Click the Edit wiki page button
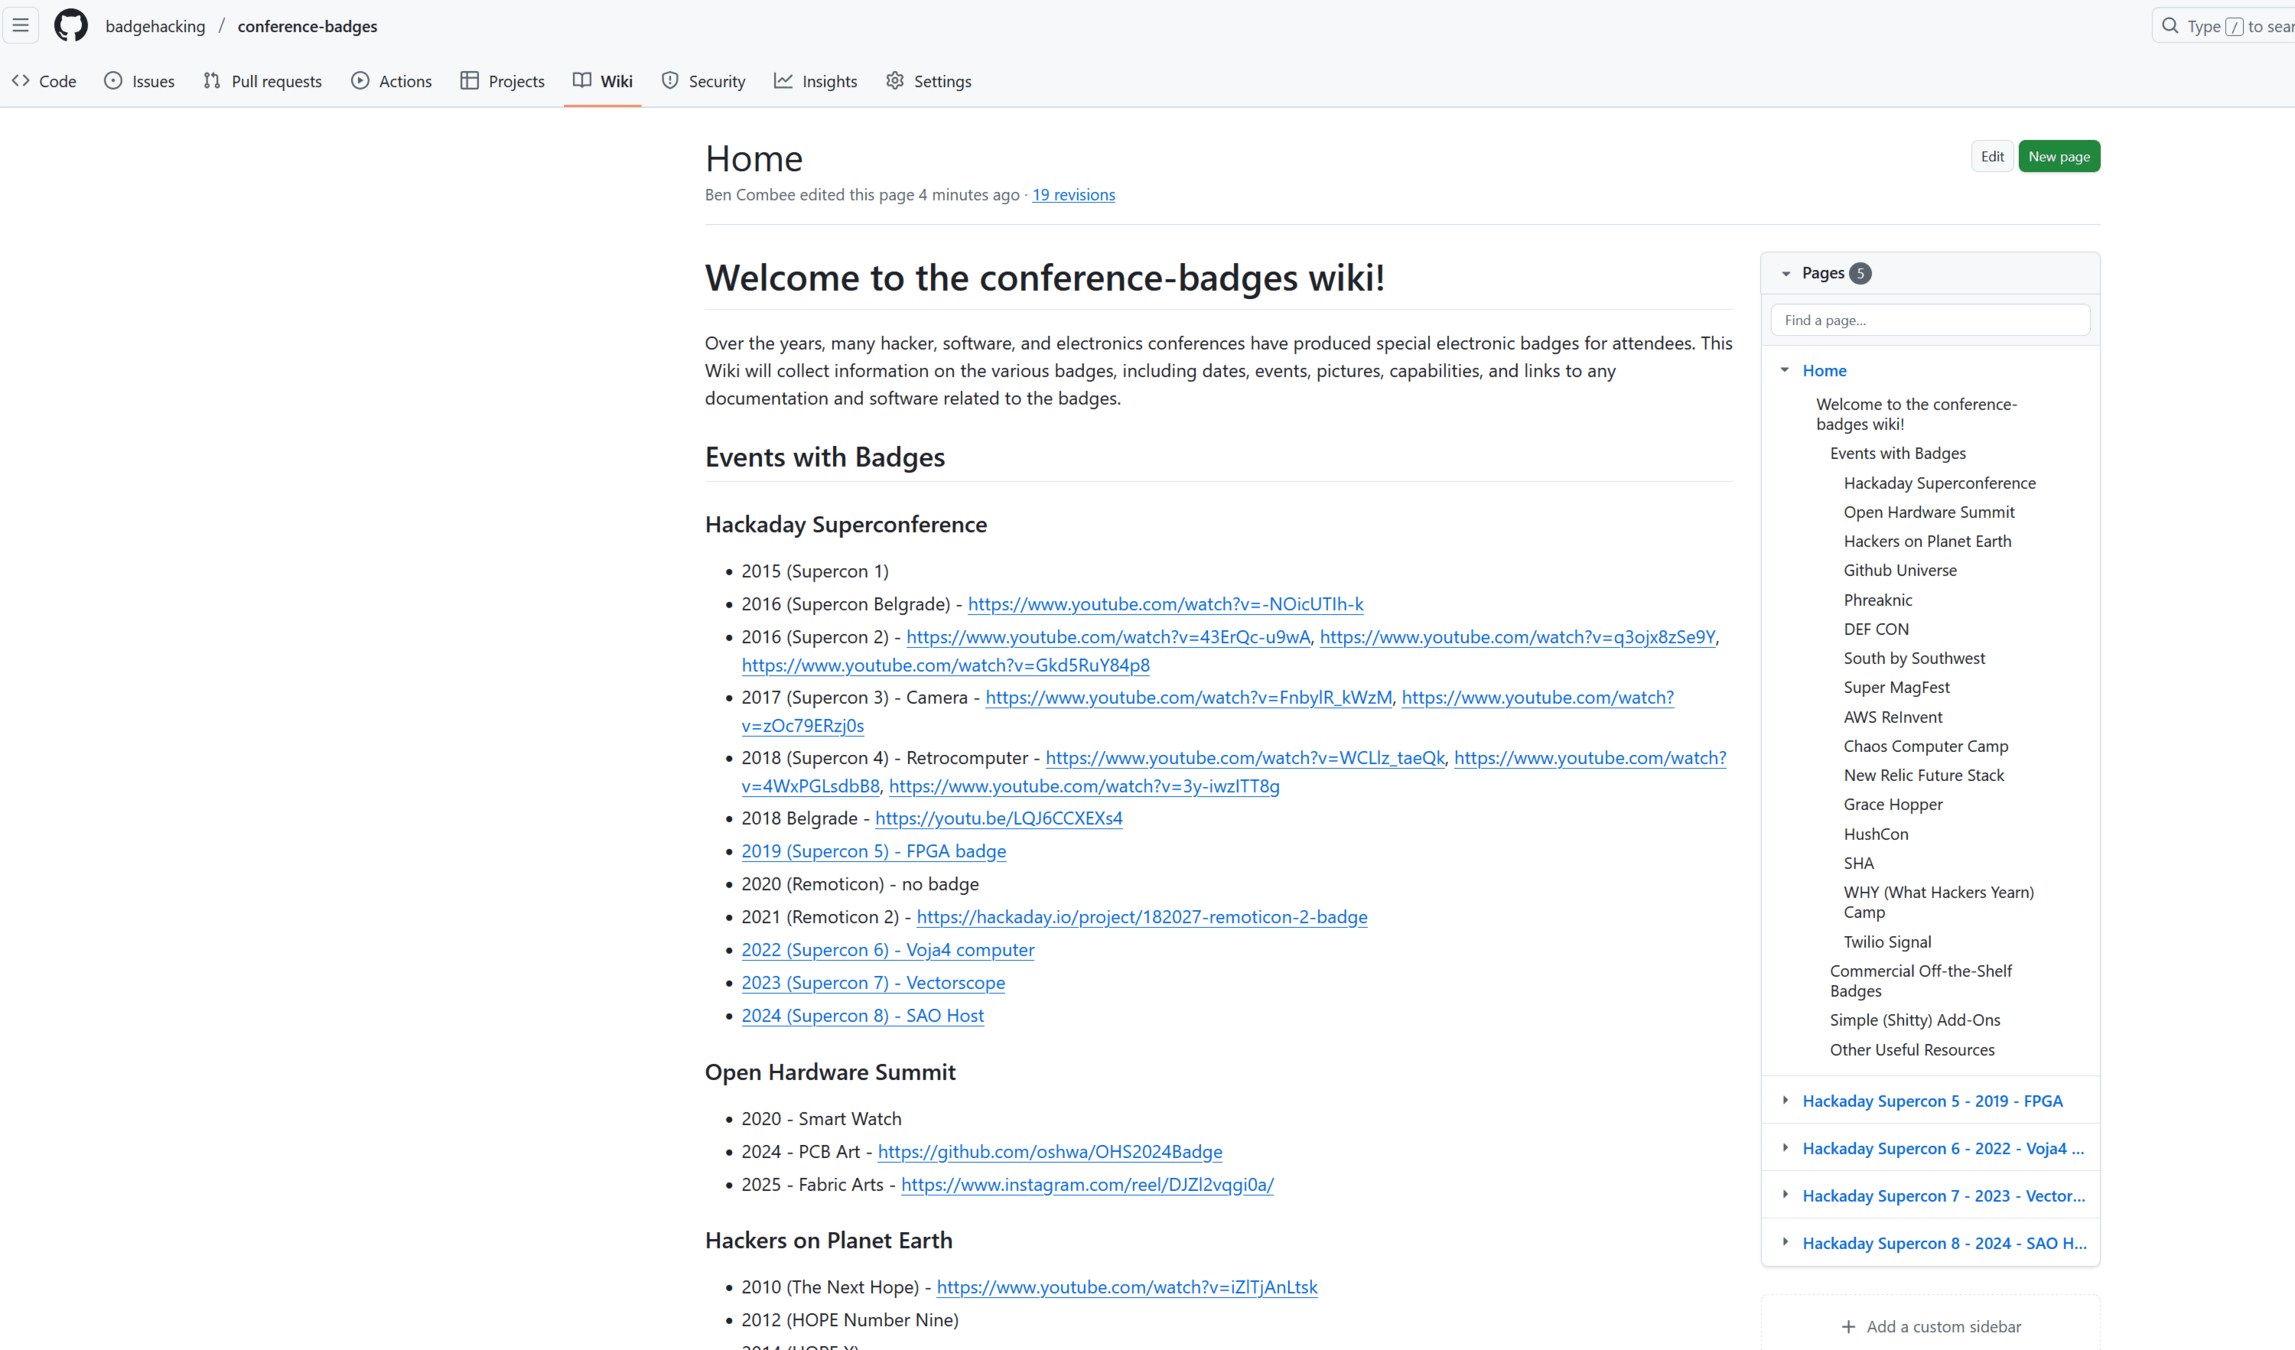The image size is (2295, 1350). tap(1991, 156)
